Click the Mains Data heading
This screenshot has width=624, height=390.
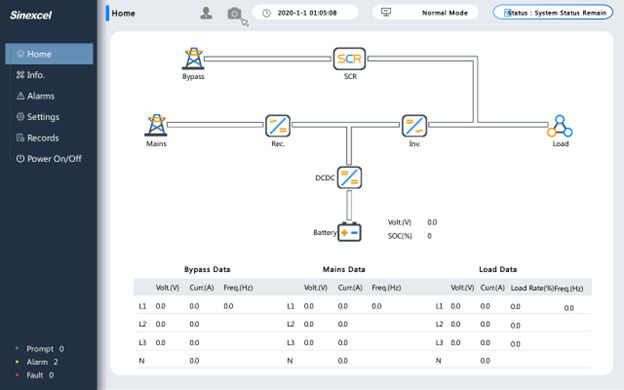click(x=344, y=269)
